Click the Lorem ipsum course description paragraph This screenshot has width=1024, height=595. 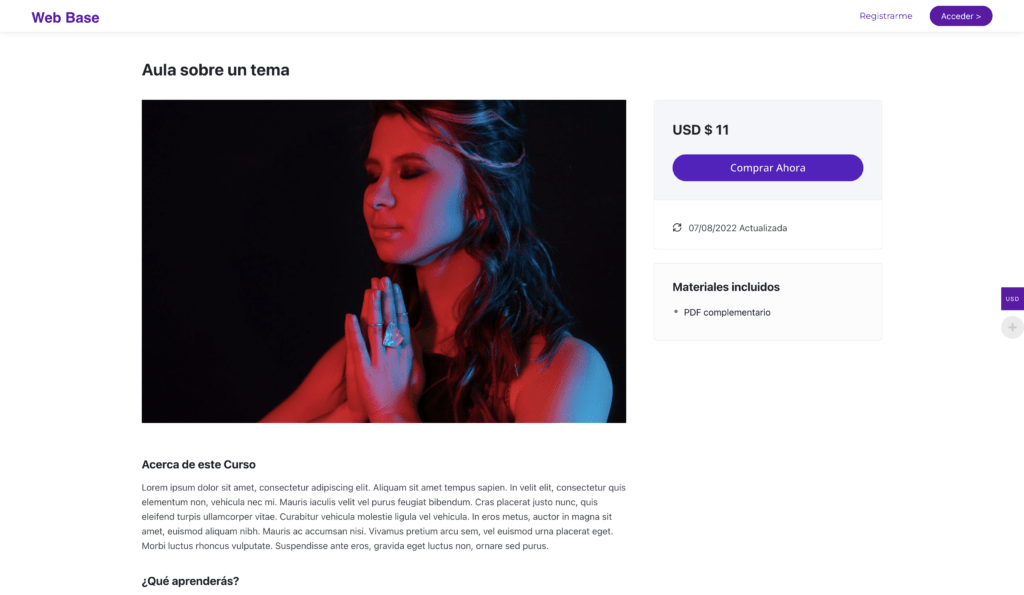pyautogui.click(x=383, y=517)
